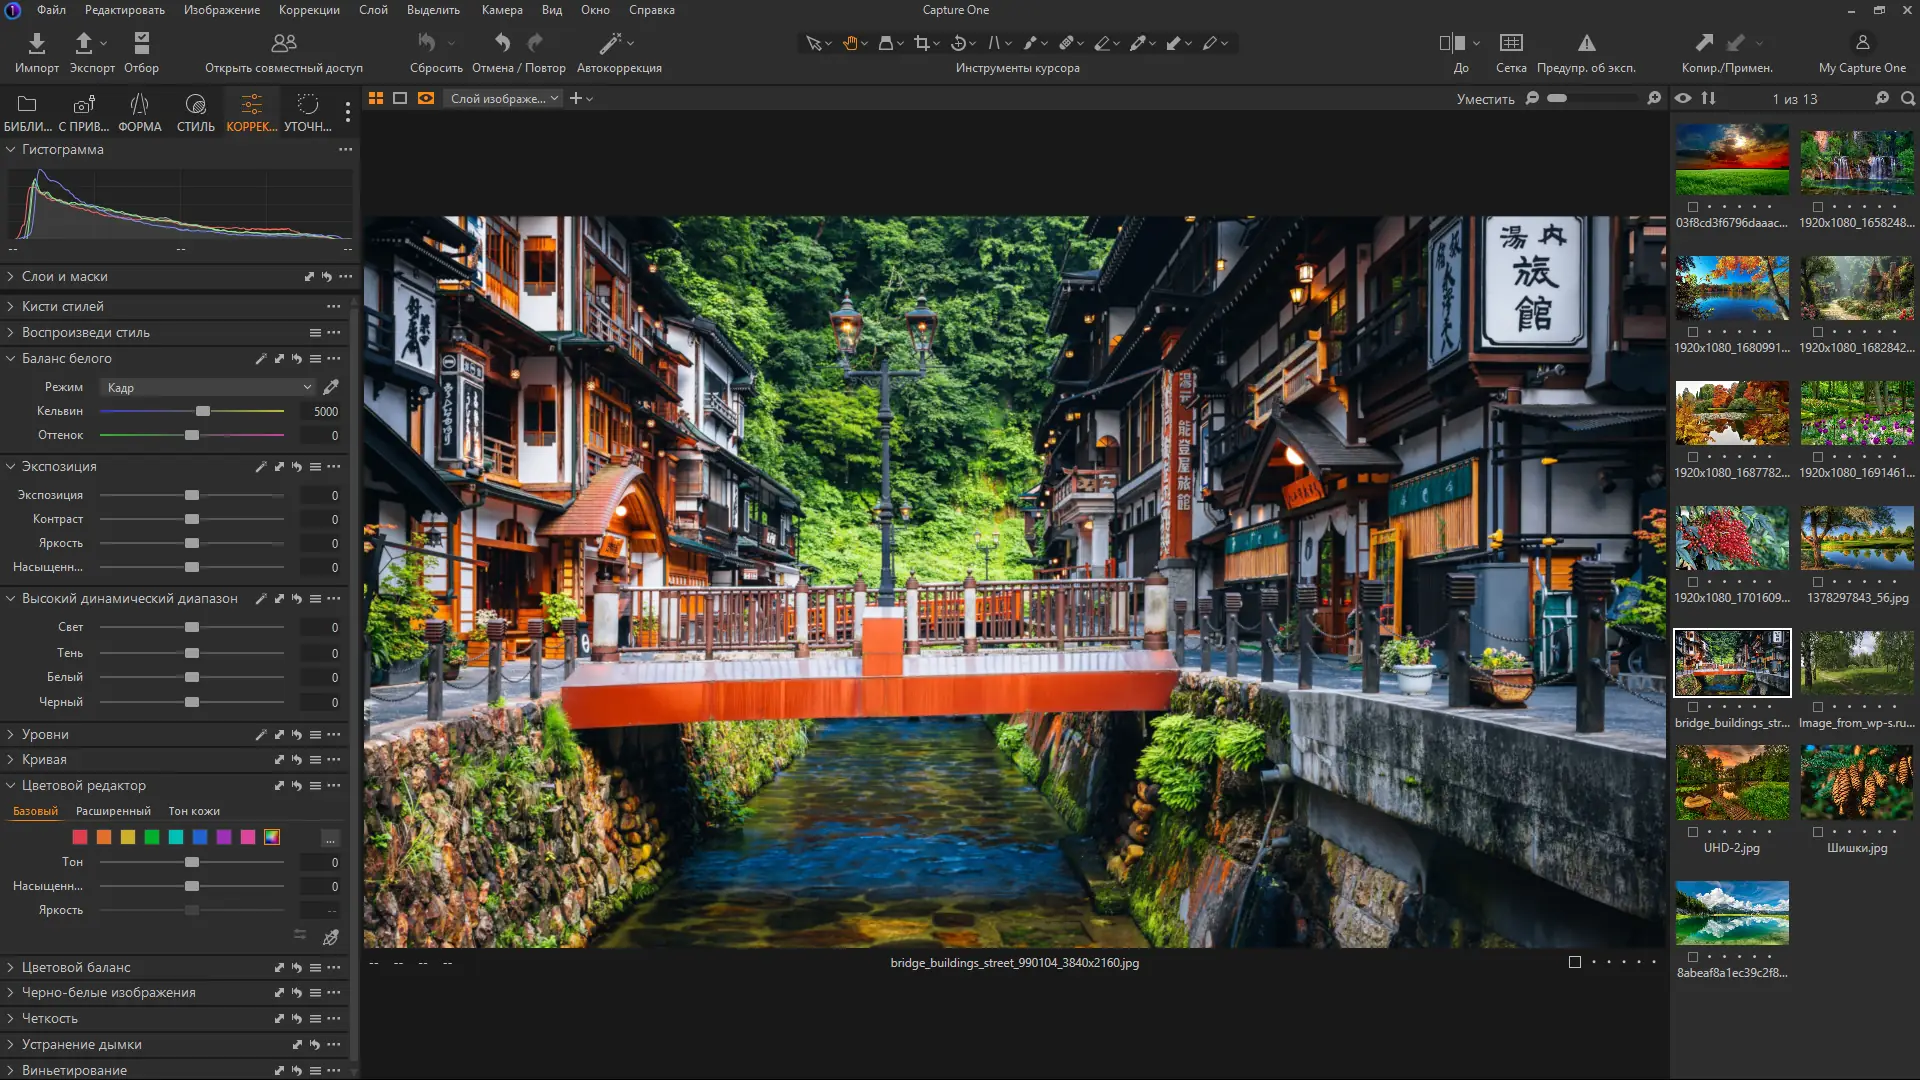This screenshot has height=1080, width=1920.
Task: Expand the Слои и маски panel
Action: pyautogui.click(x=64, y=276)
